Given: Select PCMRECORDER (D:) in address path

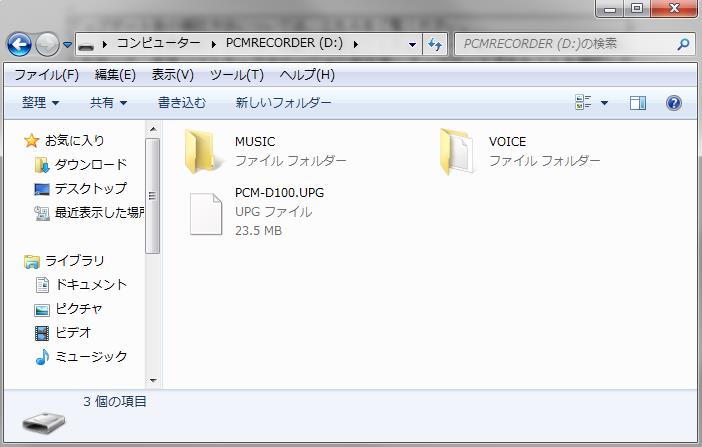Looking at the screenshot, I should coord(284,43).
